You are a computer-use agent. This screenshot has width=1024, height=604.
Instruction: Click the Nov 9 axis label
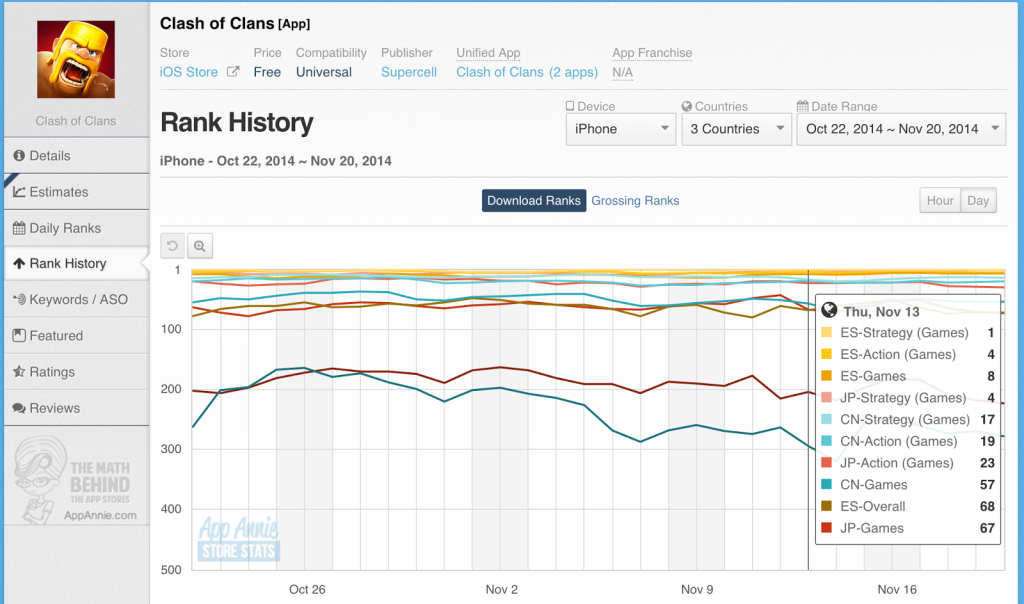point(697,589)
